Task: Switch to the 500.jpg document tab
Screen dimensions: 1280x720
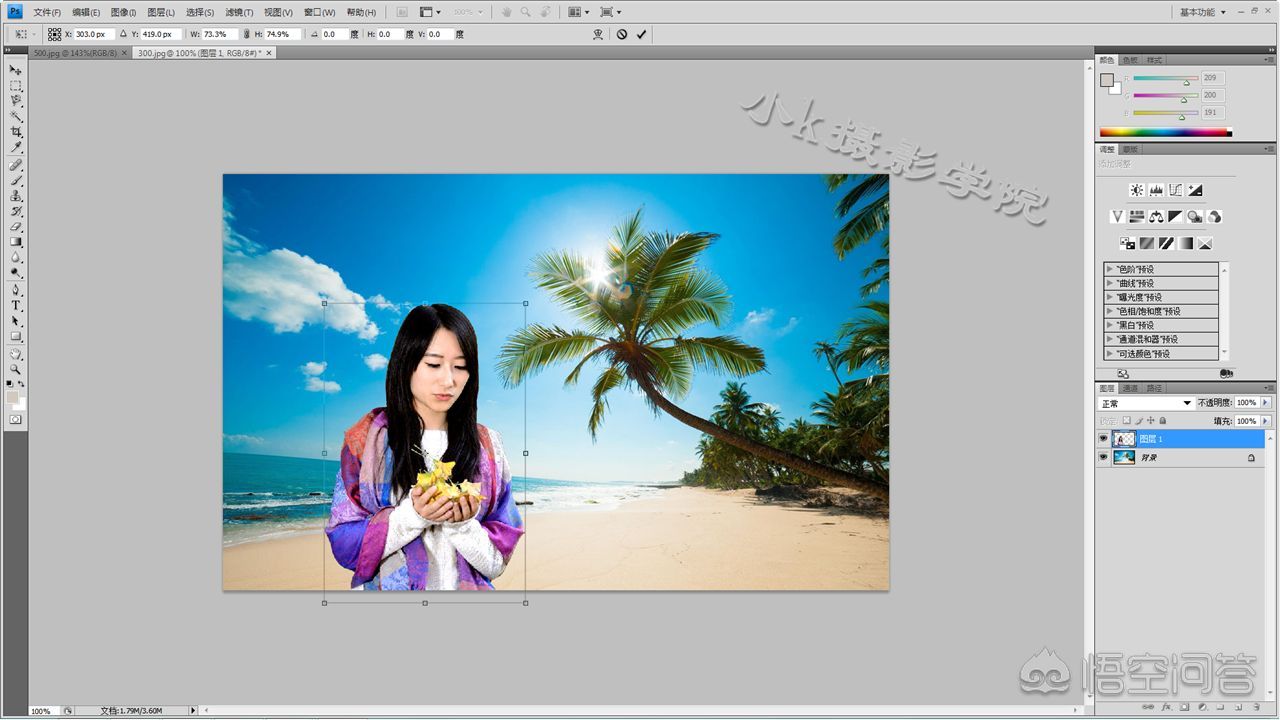Action: (x=80, y=53)
